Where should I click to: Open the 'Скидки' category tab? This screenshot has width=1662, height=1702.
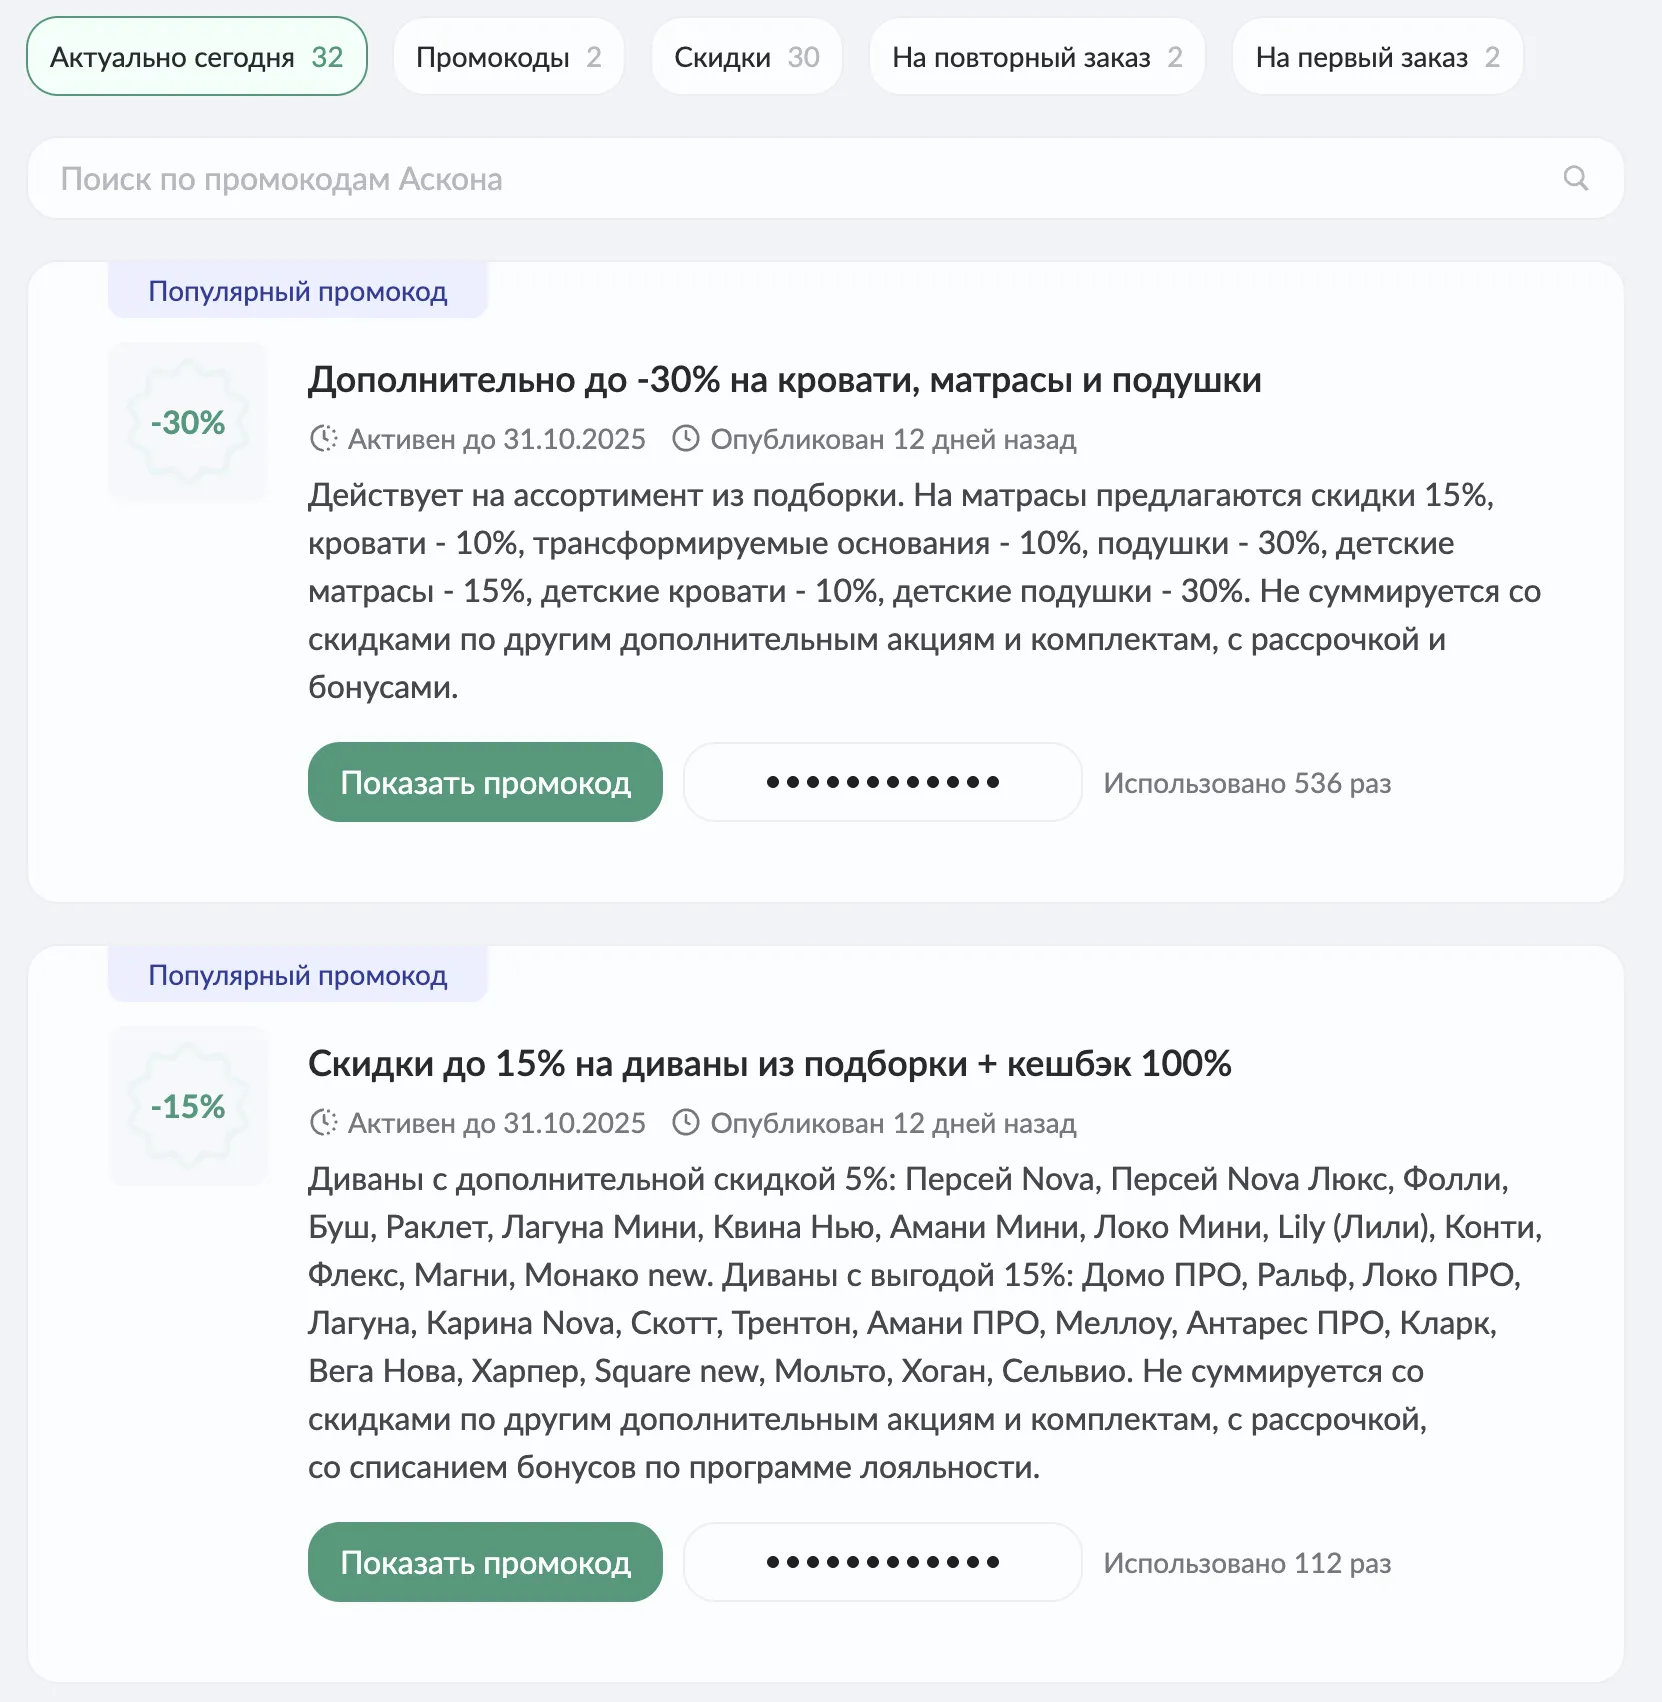(746, 57)
